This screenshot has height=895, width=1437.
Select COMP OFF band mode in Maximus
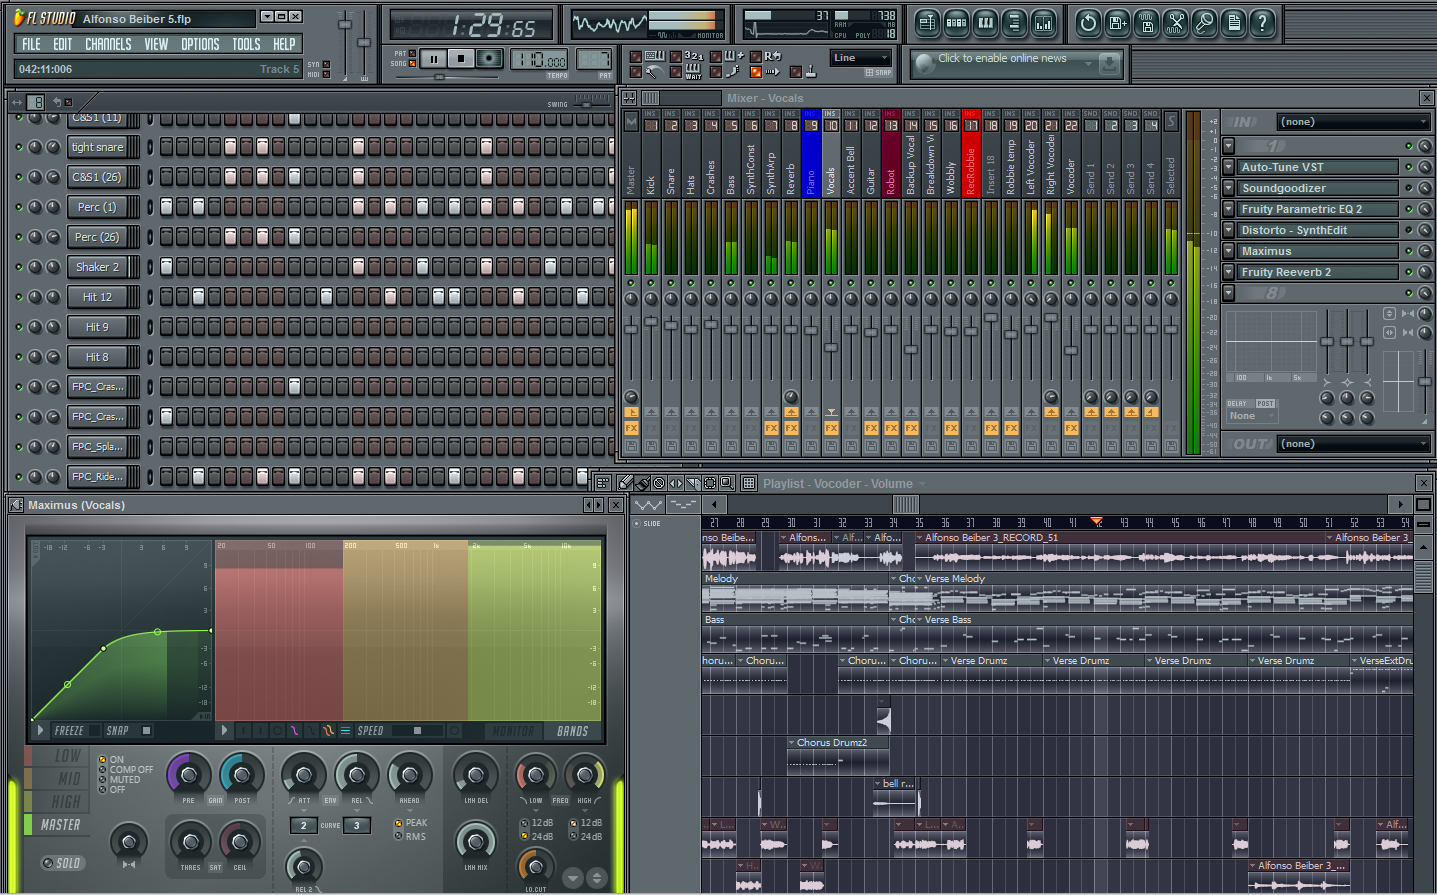102,770
